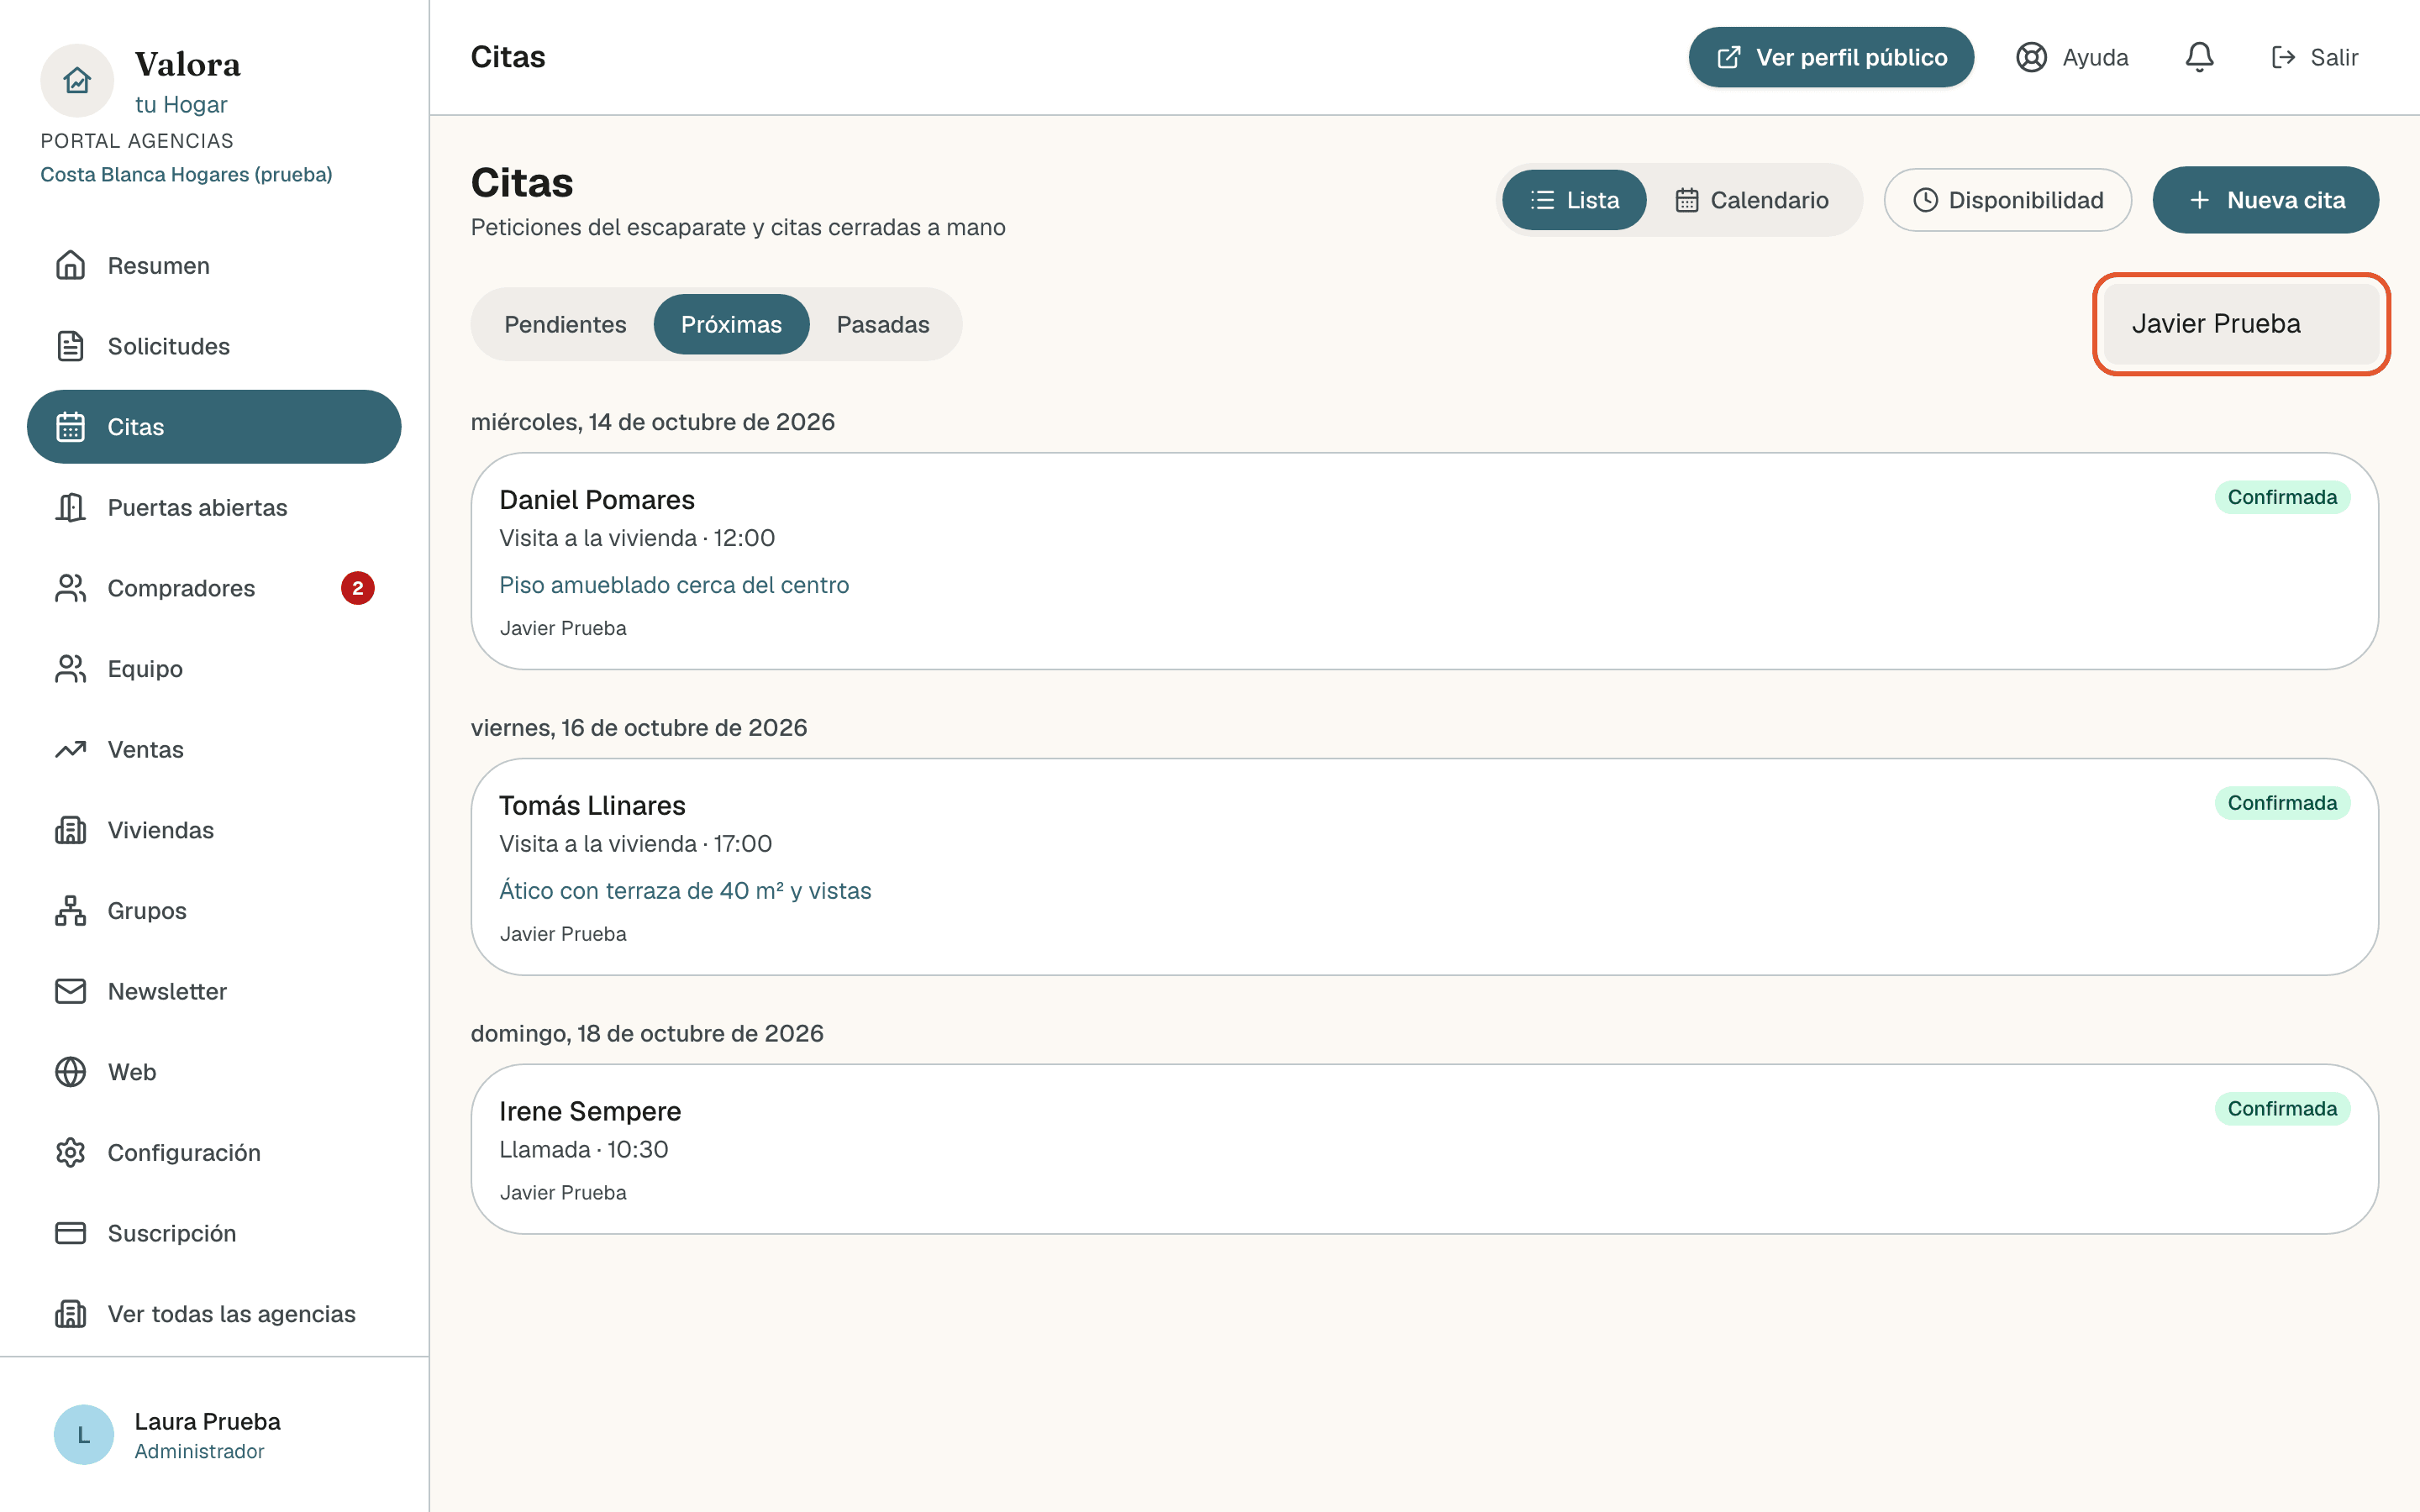This screenshot has height=1512, width=2420.
Task: Select Citas in the sidebar
Action: point(214,427)
